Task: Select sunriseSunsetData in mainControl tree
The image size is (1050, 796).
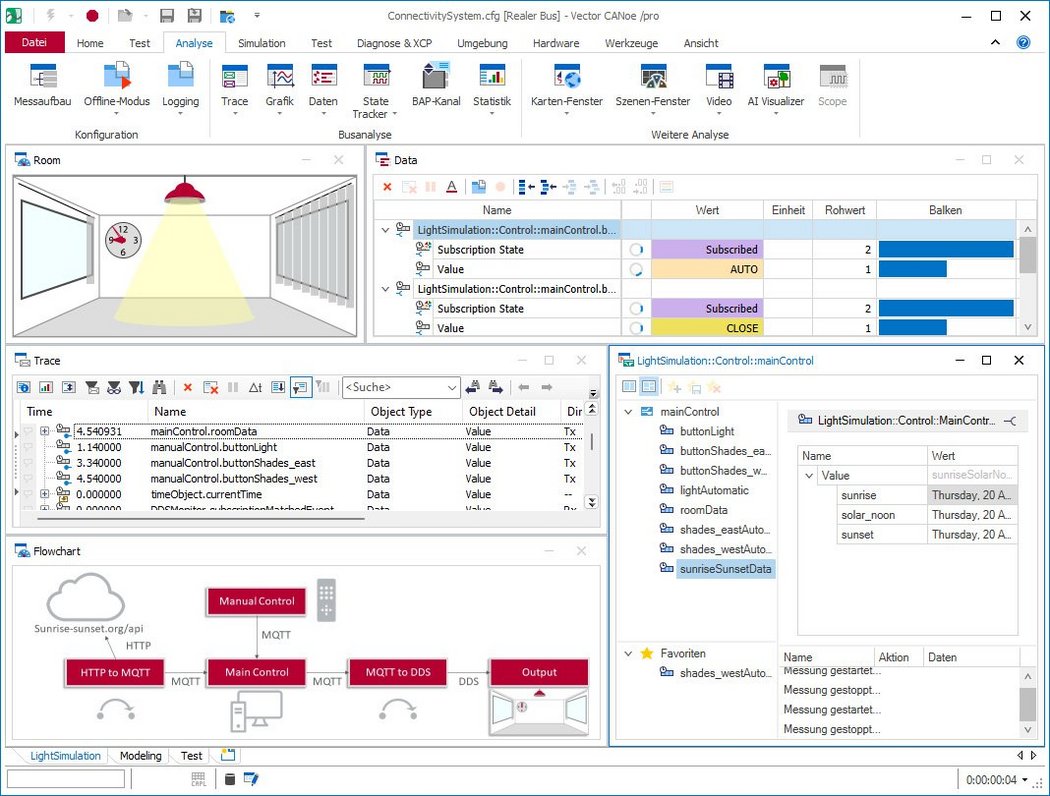Action: 725,569
